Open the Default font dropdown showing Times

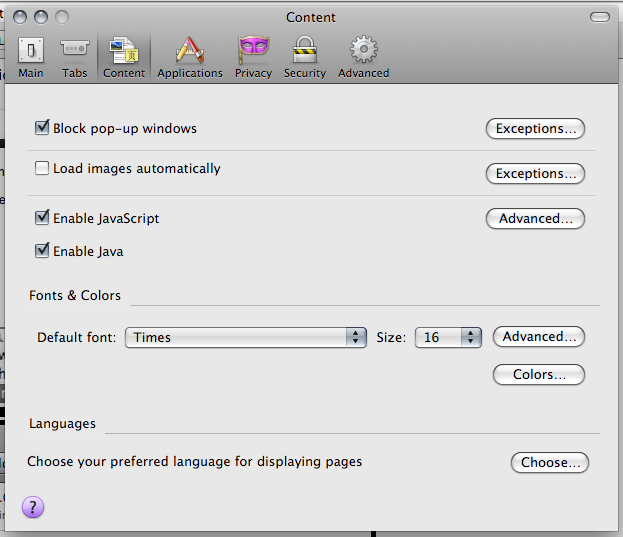click(246, 337)
